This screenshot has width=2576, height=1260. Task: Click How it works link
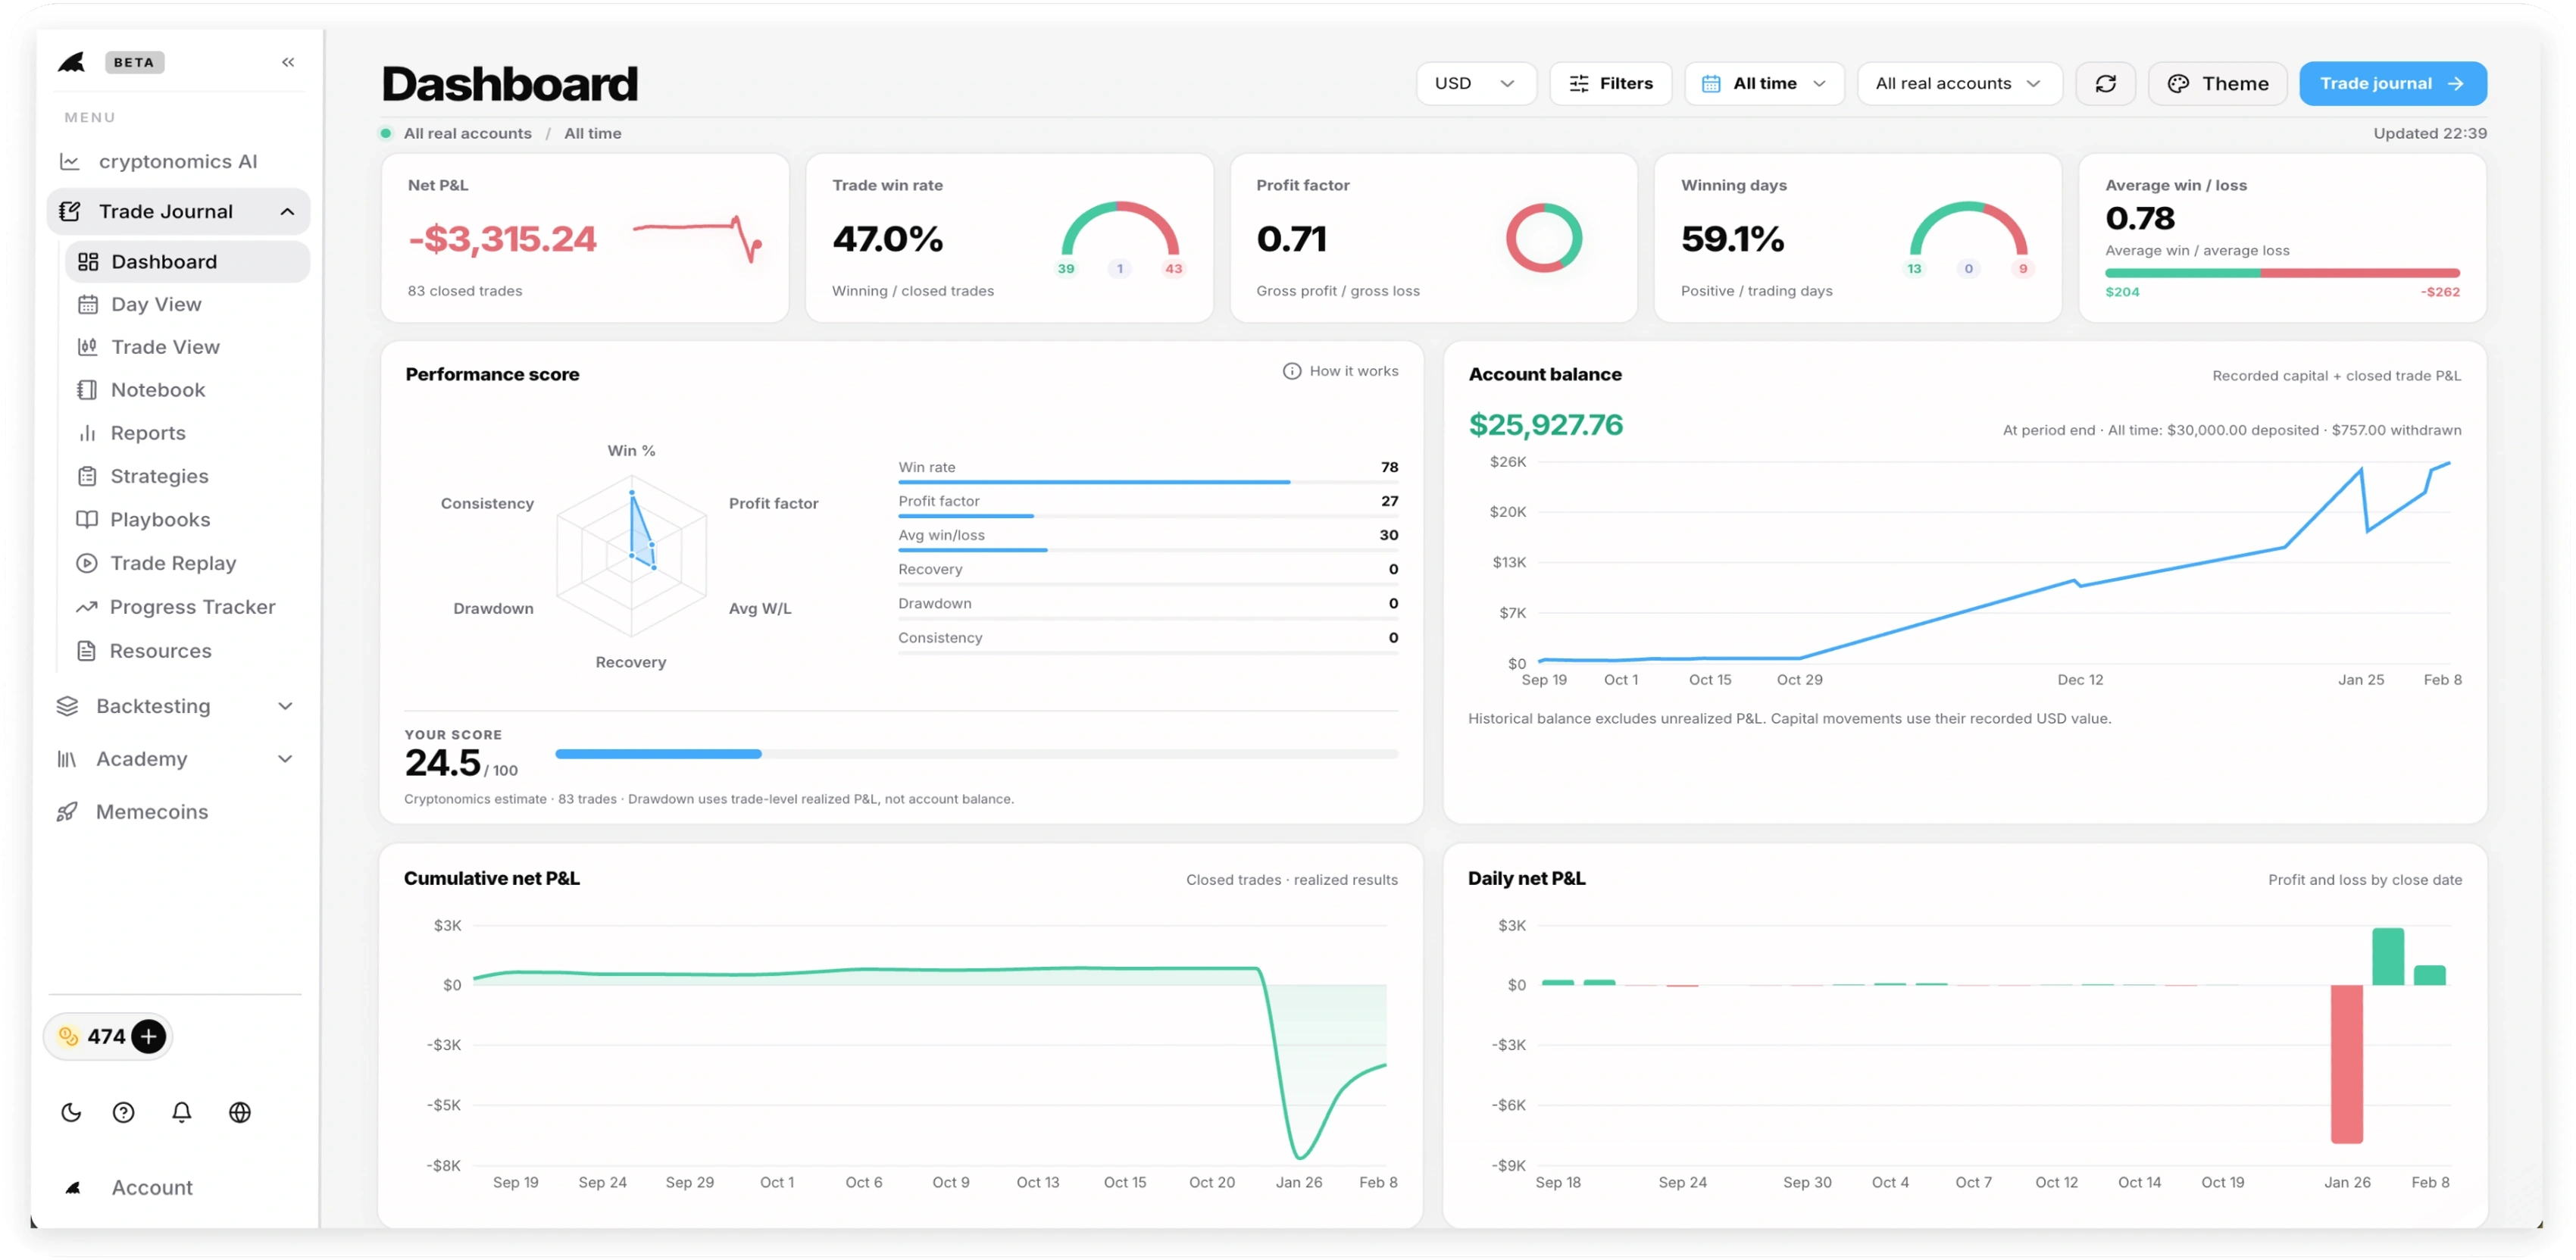[x=1340, y=371]
